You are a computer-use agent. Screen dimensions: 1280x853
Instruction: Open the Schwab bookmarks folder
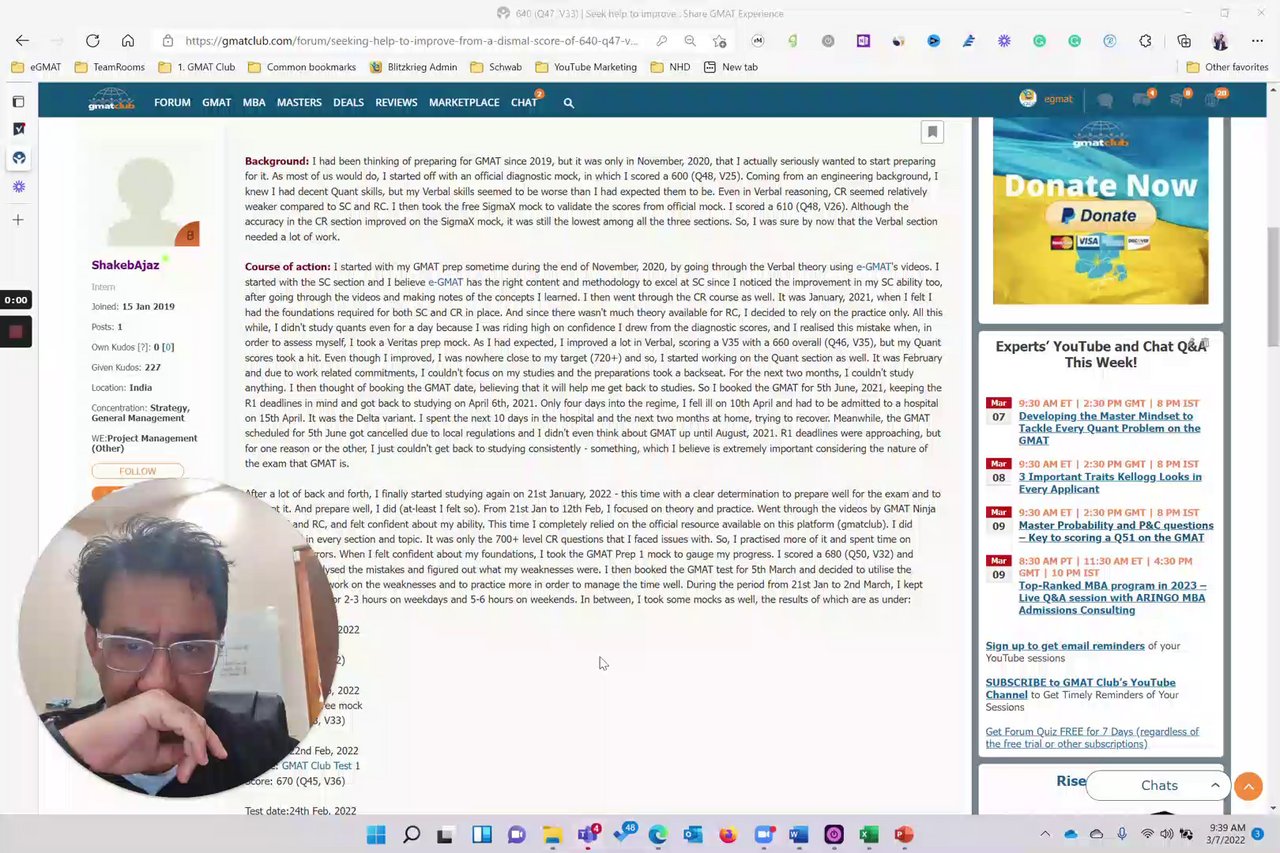tap(496, 67)
